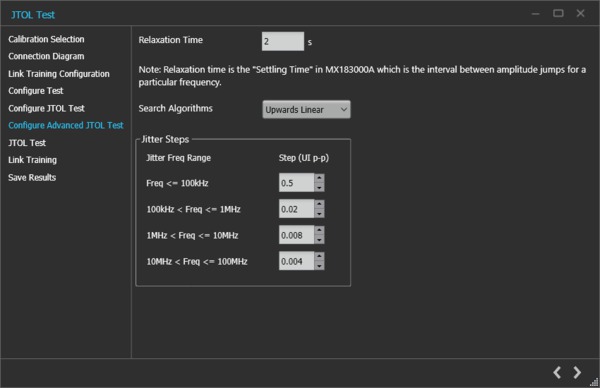This screenshot has width=600, height=388.
Task: Open Calibration Selection page
Action: (x=46, y=39)
